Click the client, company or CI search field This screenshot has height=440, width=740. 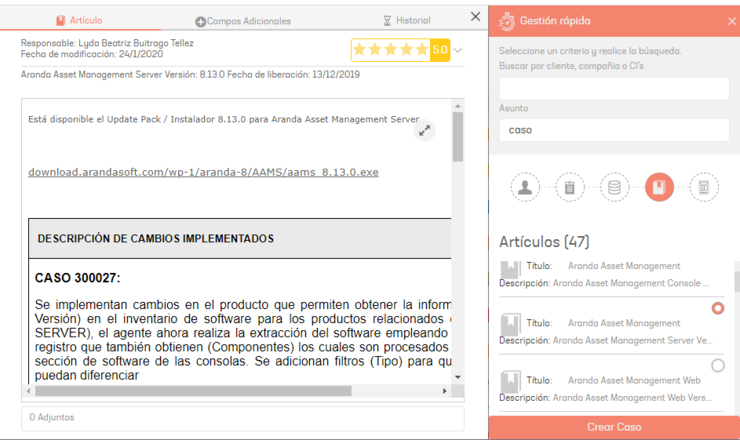[x=614, y=88]
